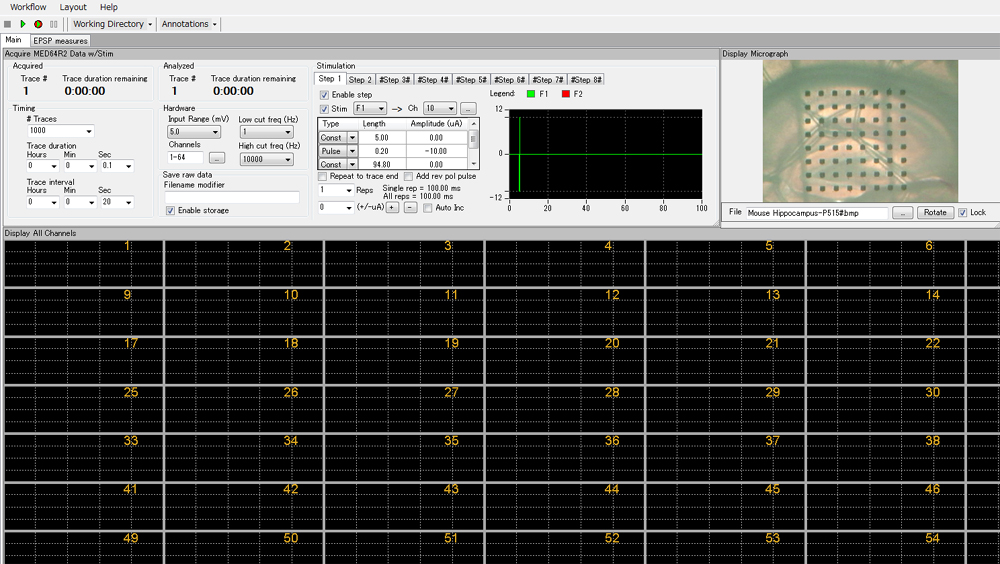Screen dimensions: 1000x564
Task: Toggle the micrograph Lock checkbox
Action: point(963,213)
